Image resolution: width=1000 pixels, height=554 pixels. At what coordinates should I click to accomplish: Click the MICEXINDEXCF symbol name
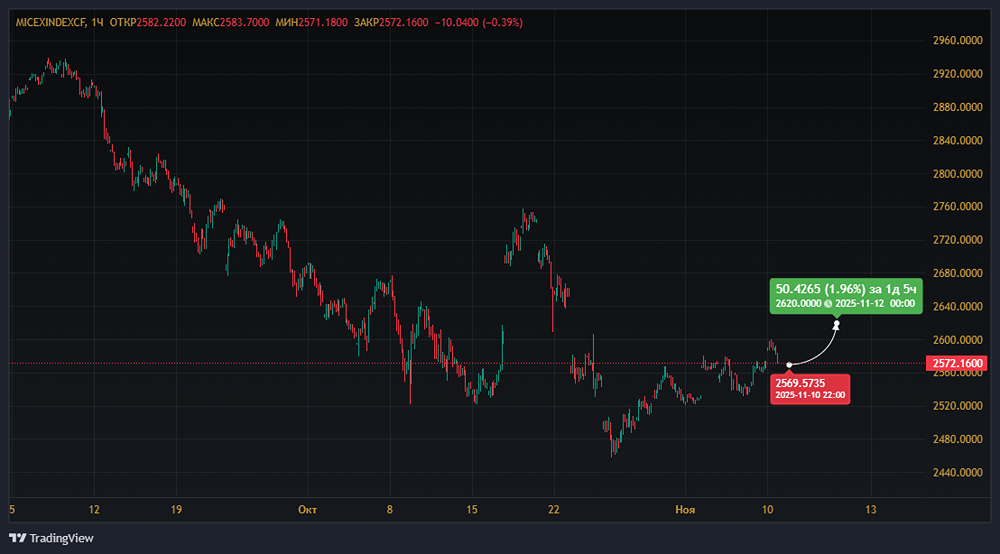pos(49,22)
